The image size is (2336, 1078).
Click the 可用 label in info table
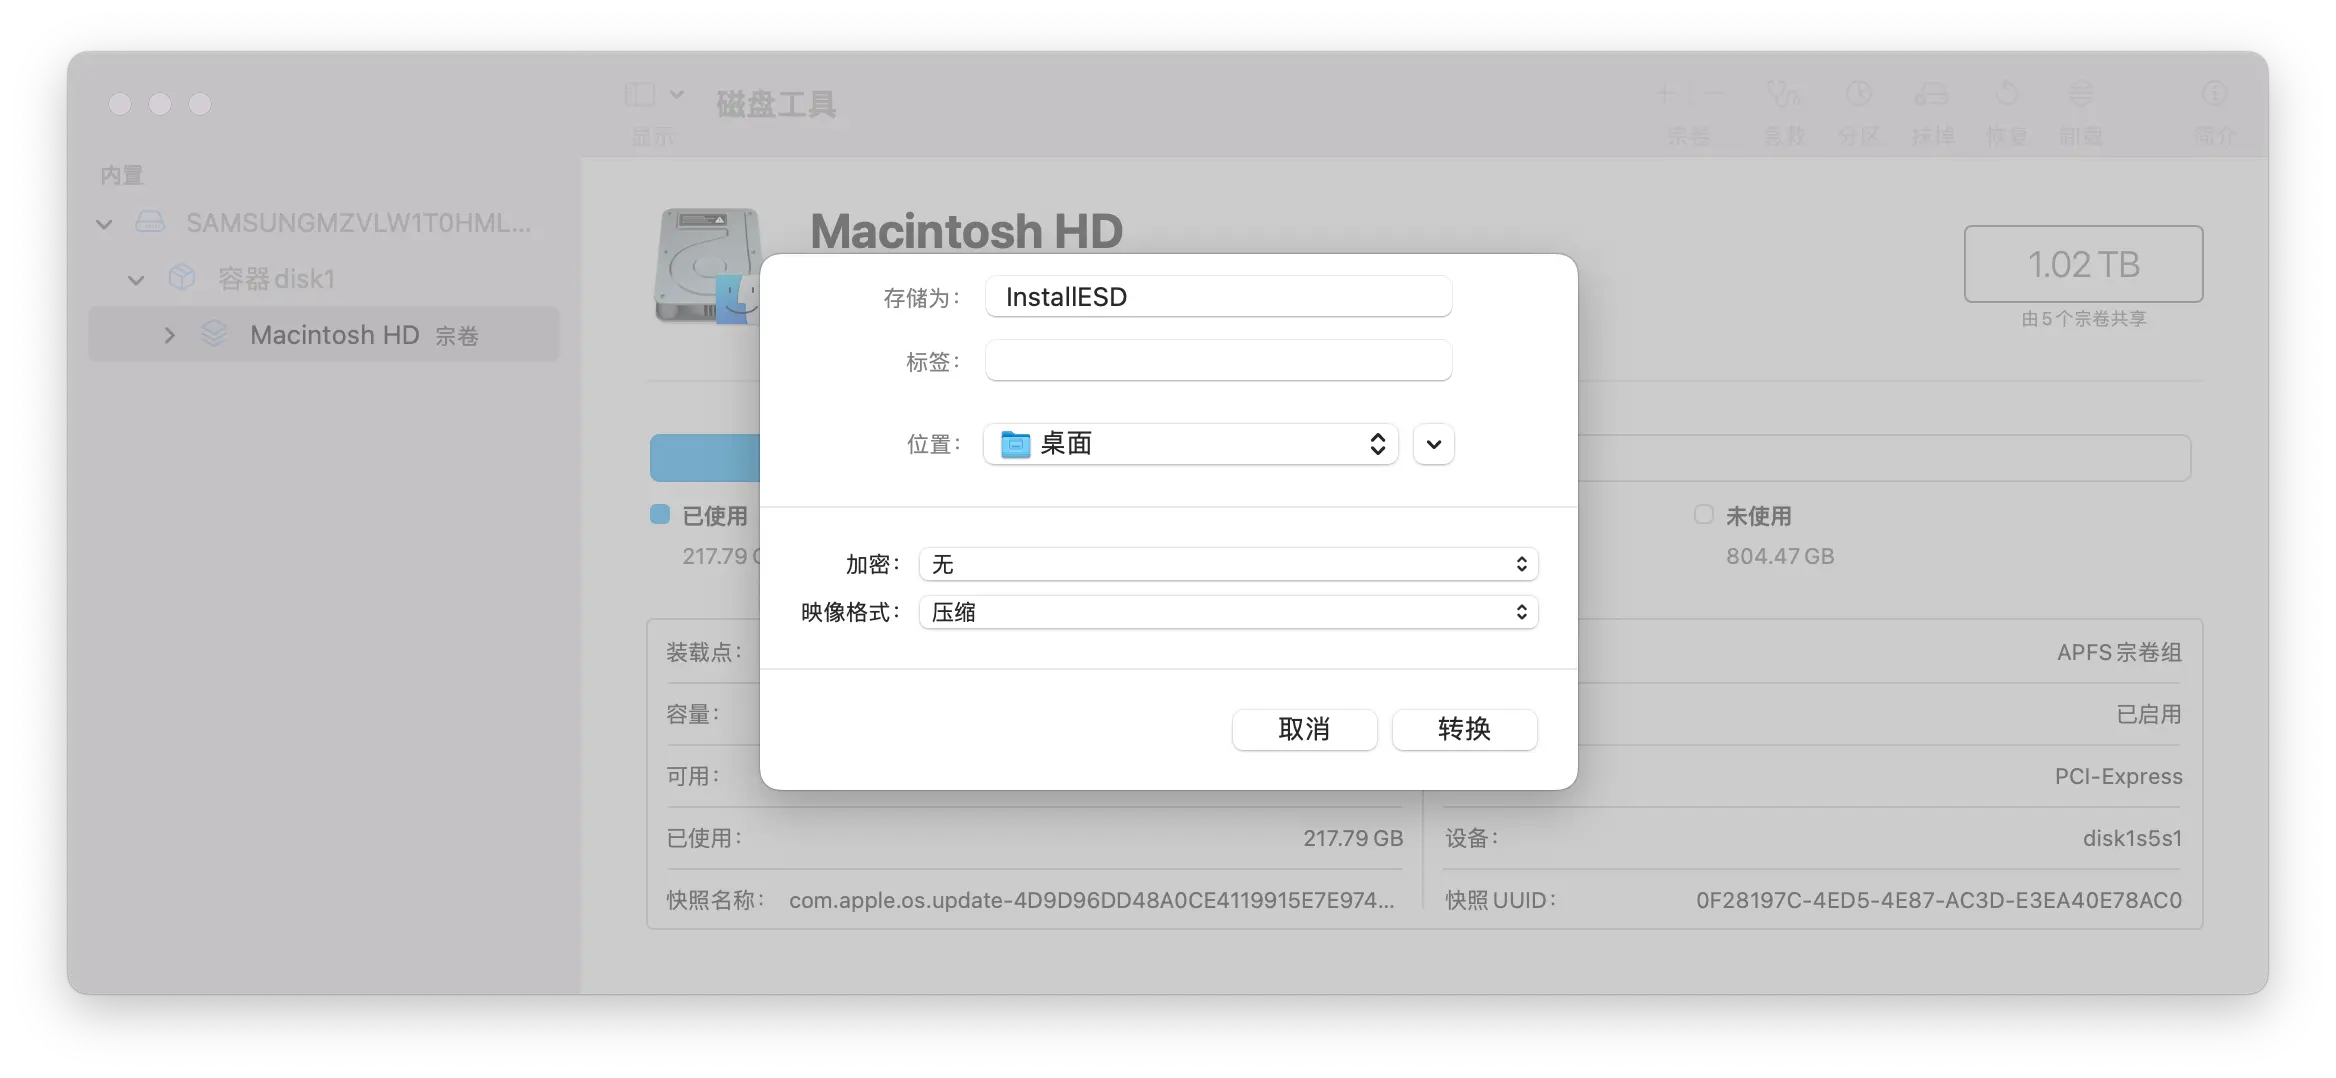(693, 776)
